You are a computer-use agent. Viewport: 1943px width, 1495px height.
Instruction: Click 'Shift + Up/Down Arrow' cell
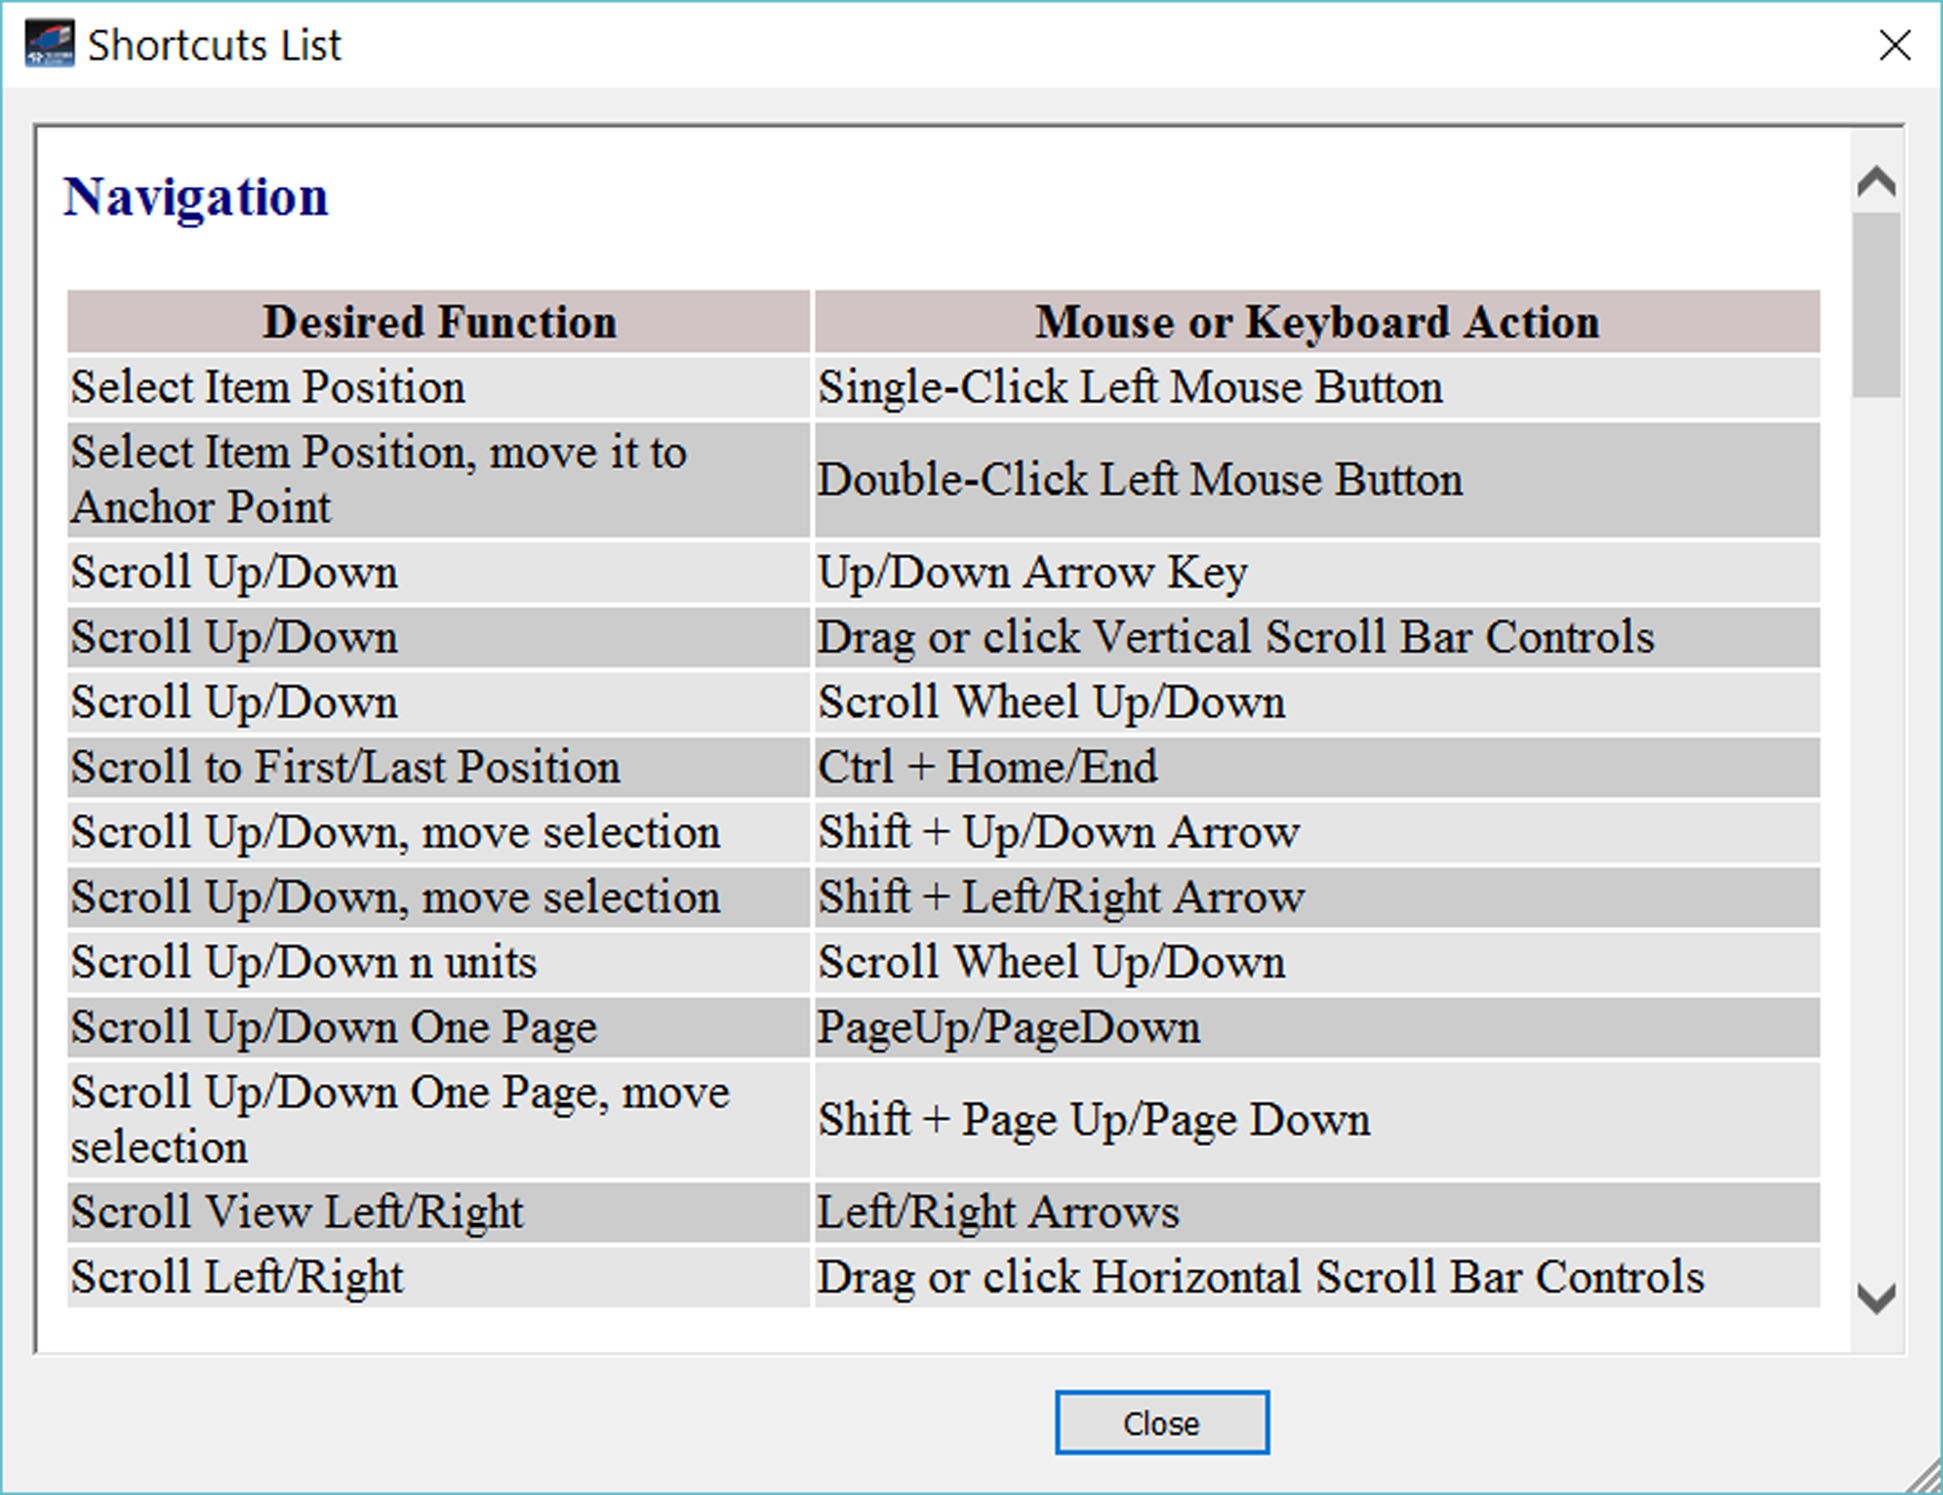pyautogui.click(x=1317, y=832)
